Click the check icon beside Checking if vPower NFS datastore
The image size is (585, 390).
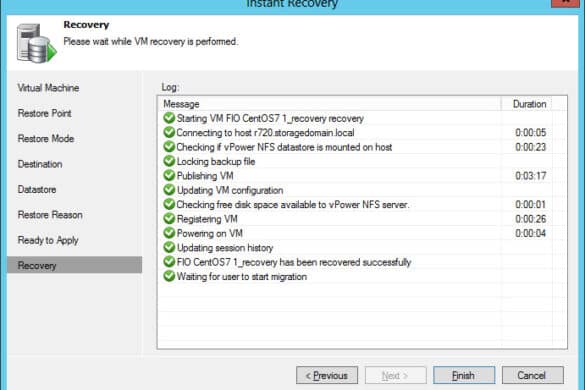(x=169, y=147)
